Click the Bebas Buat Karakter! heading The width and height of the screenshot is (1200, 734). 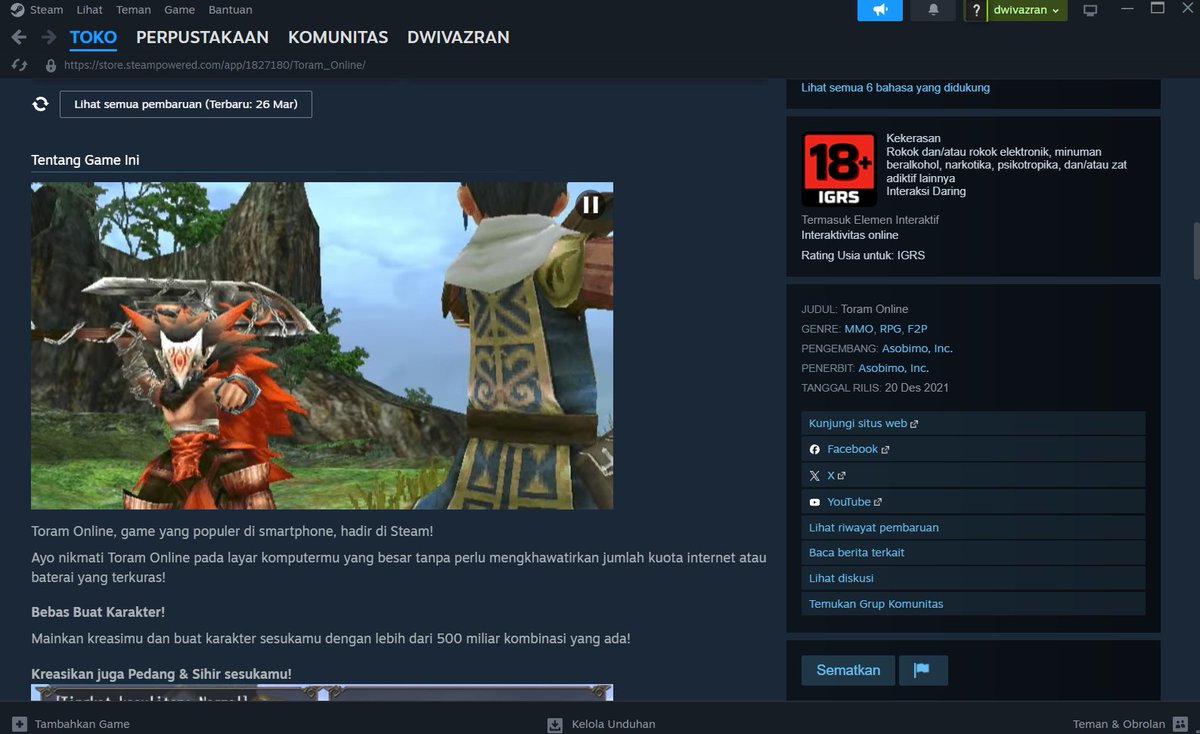click(x=98, y=612)
